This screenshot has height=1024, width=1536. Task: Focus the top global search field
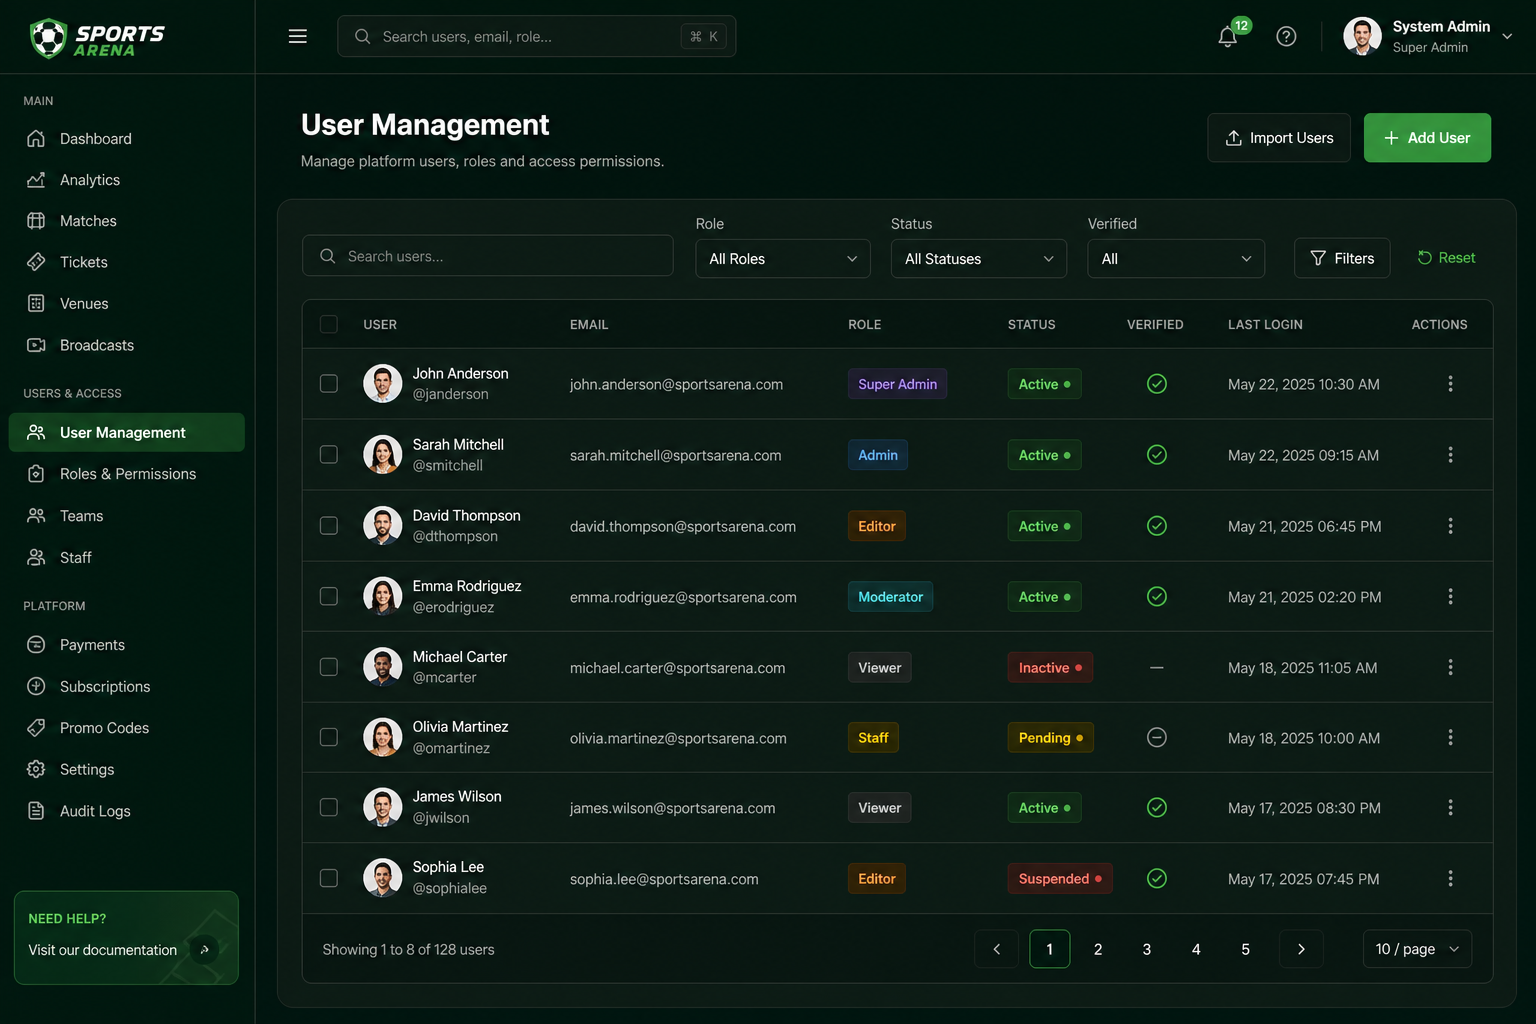tap(537, 36)
